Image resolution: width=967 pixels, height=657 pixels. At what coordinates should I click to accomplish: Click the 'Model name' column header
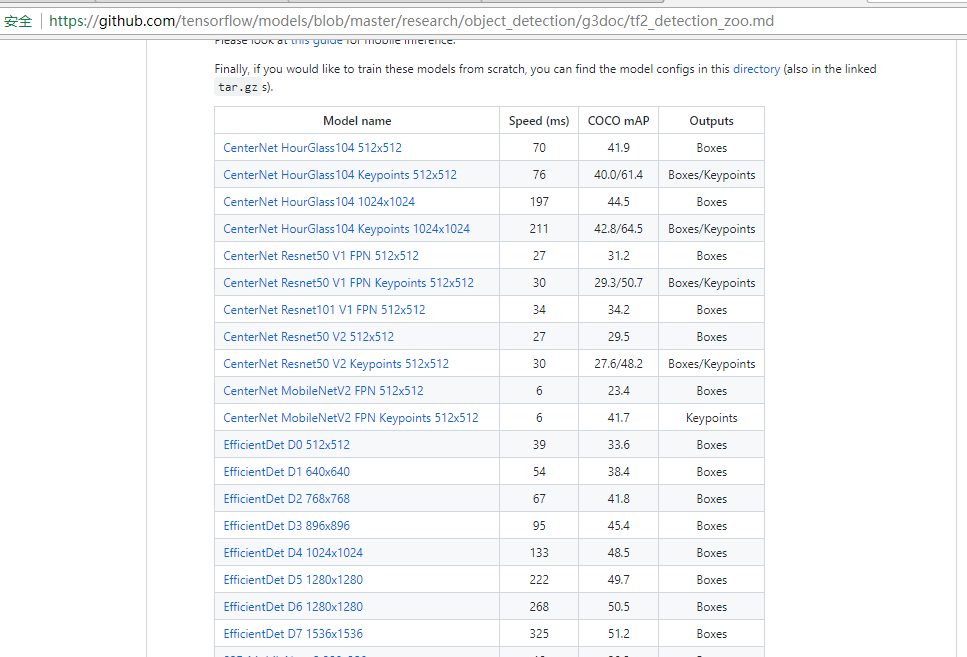[x=357, y=121]
